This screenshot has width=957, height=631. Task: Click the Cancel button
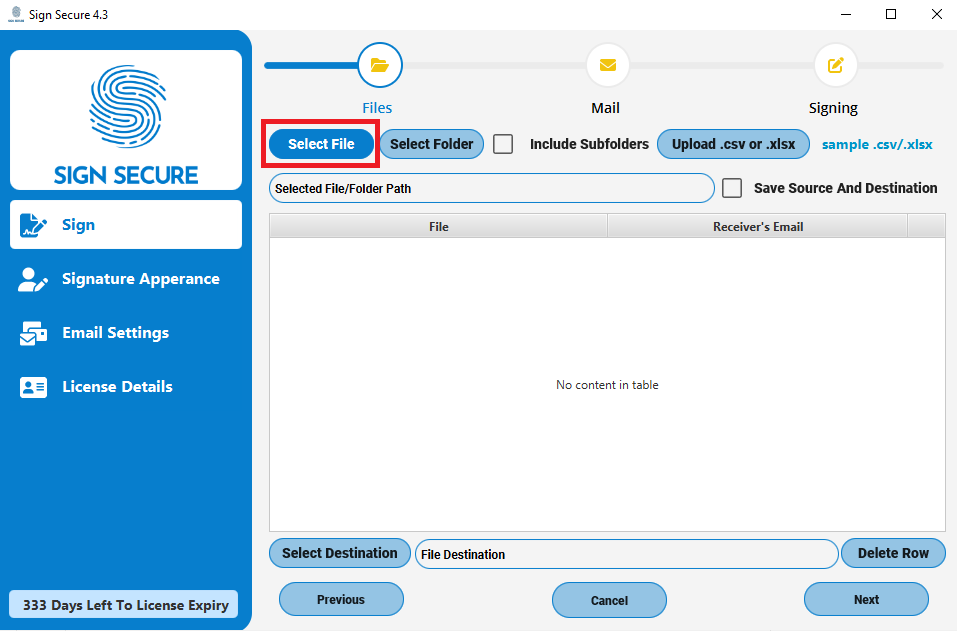coord(609,600)
